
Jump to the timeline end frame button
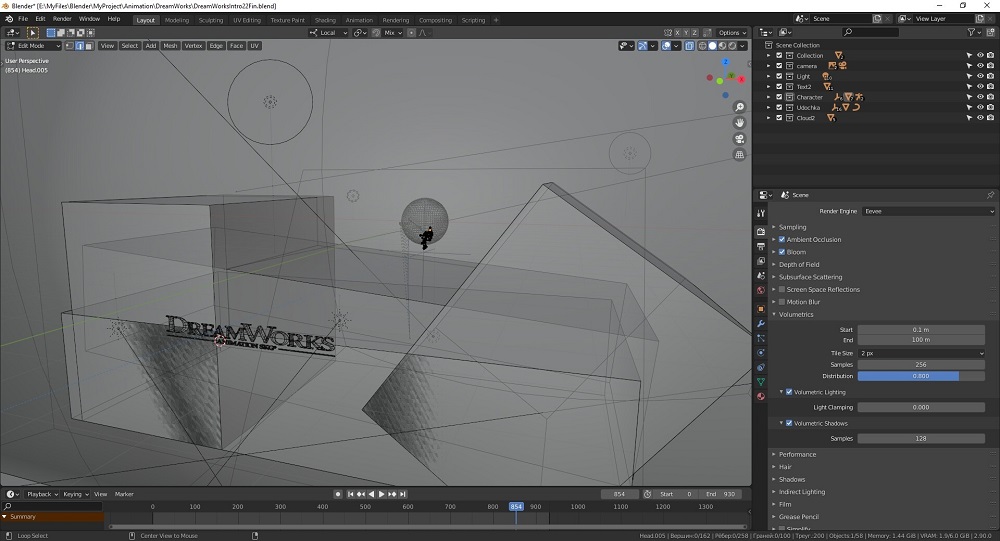pyautogui.click(x=403, y=494)
